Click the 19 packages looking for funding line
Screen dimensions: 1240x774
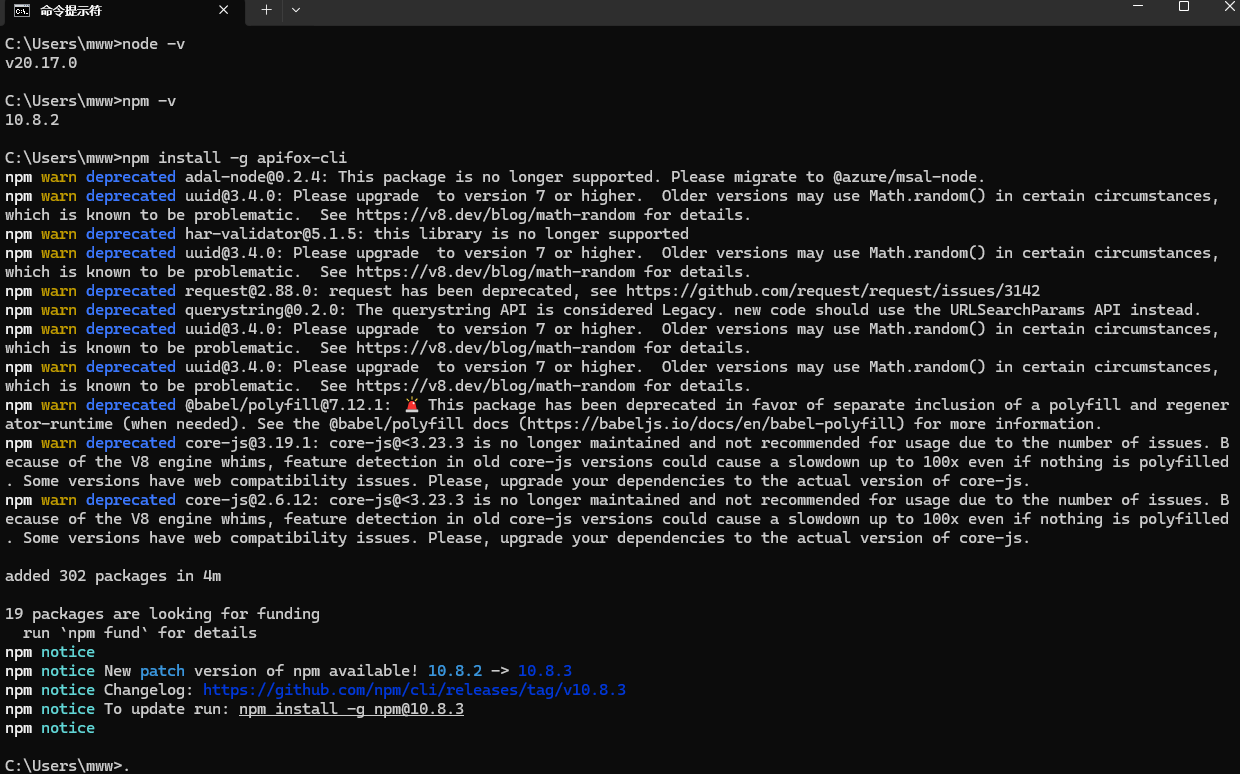coord(162,614)
